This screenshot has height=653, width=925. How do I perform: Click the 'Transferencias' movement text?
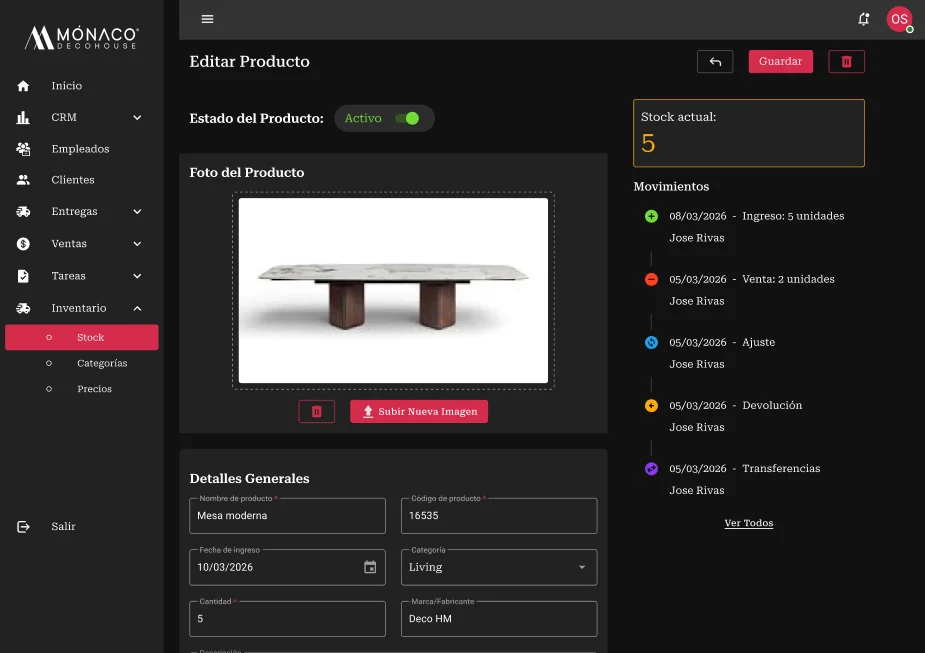click(781, 469)
